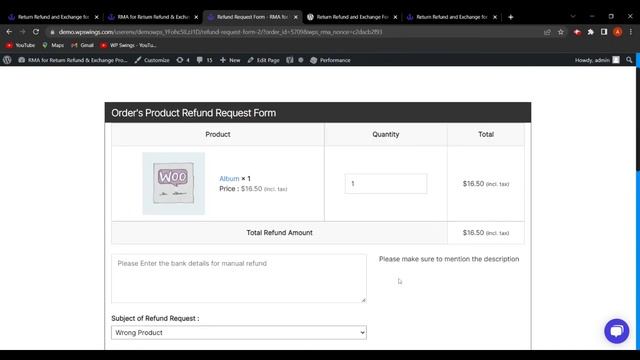Open the search magnifier in the admin bar

629,60
